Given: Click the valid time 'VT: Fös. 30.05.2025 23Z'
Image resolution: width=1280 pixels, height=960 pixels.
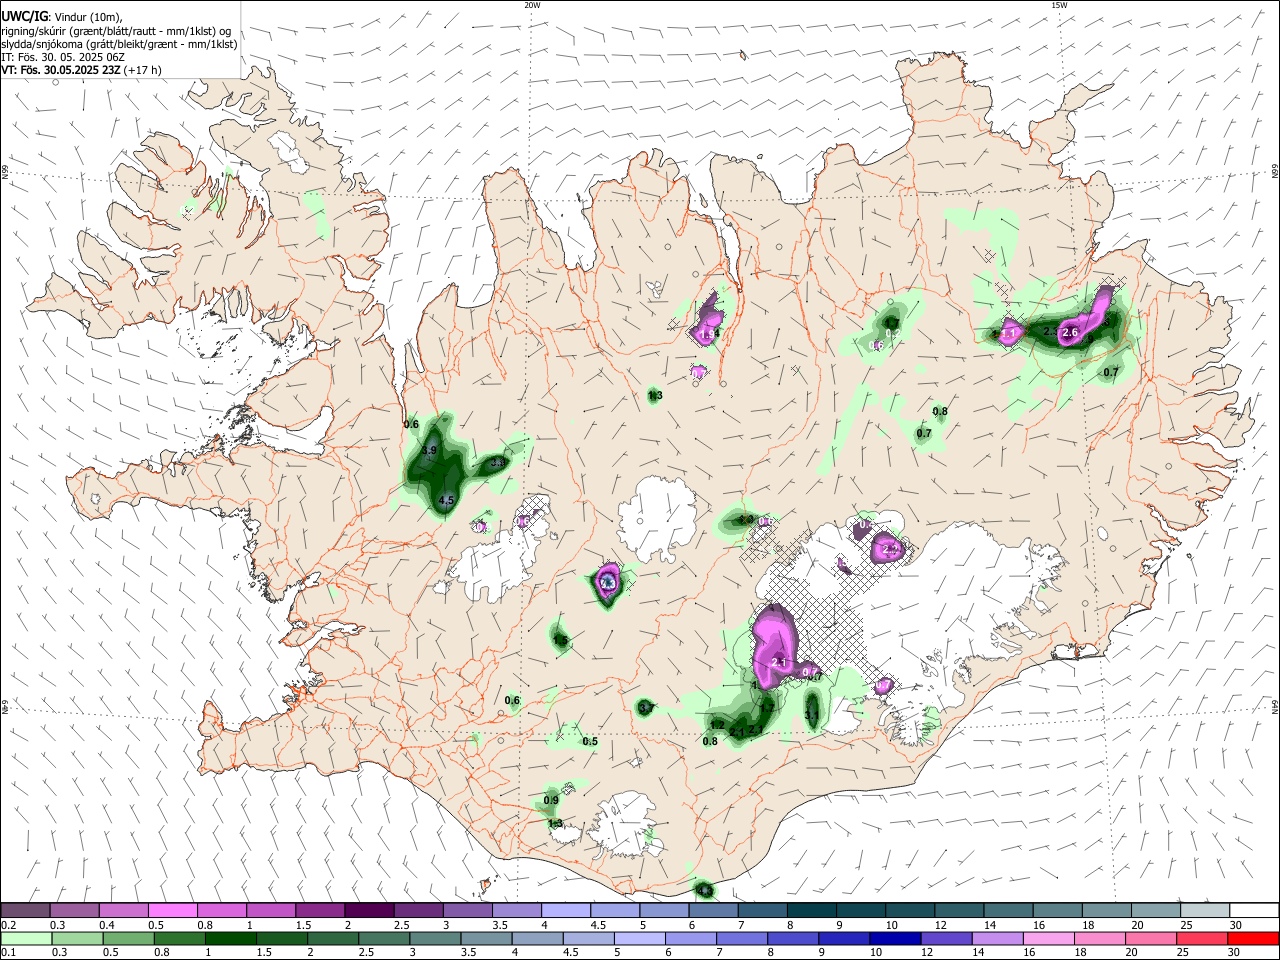Looking at the screenshot, I should pyautogui.click(x=60, y=71).
